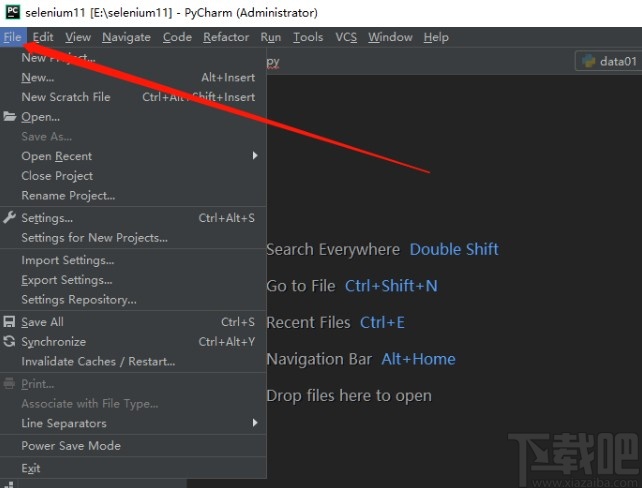
Task: Open the Navigate menu
Action: point(127,37)
